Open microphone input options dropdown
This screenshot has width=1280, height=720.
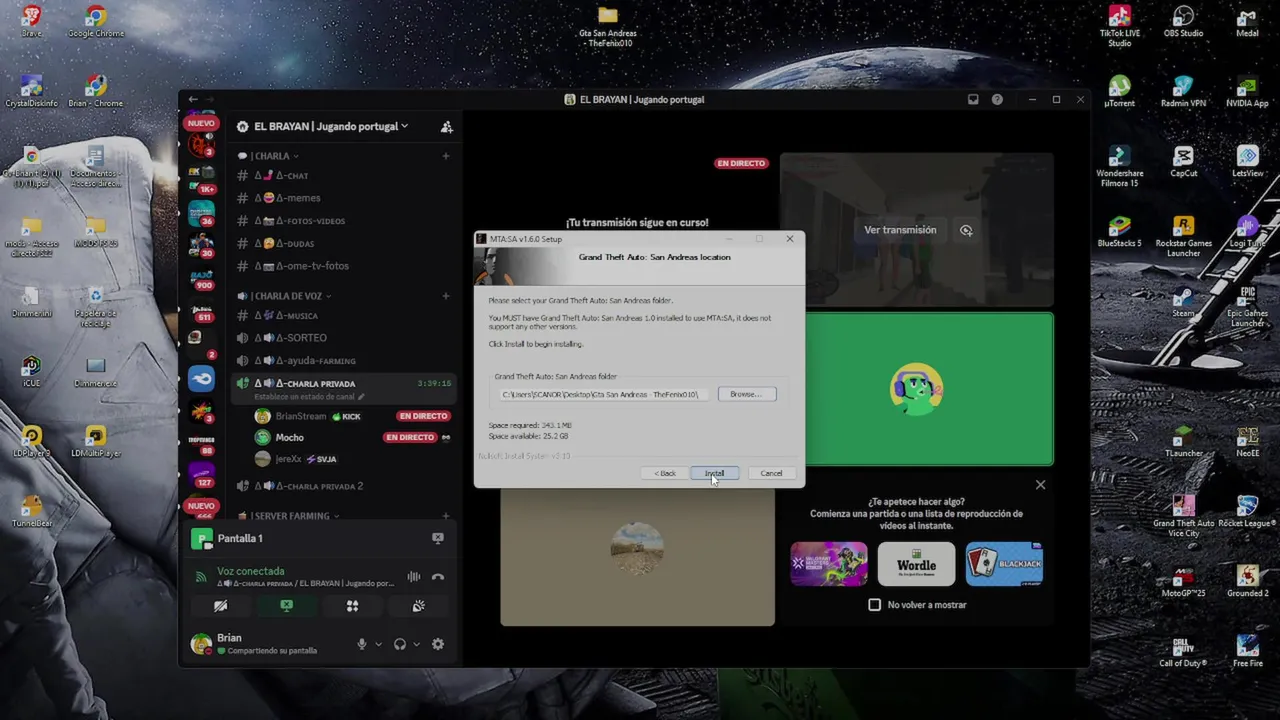pyautogui.click(x=378, y=644)
